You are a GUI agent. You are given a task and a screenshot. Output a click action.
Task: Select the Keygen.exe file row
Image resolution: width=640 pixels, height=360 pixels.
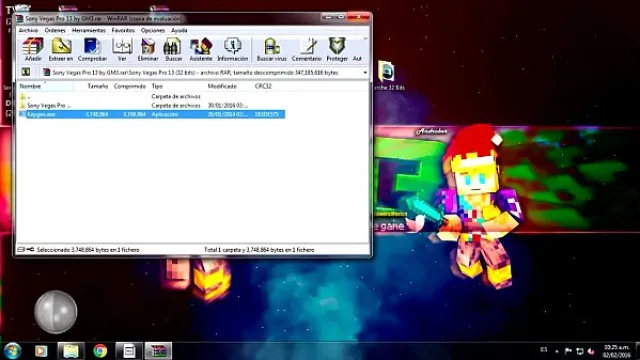(x=151, y=114)
